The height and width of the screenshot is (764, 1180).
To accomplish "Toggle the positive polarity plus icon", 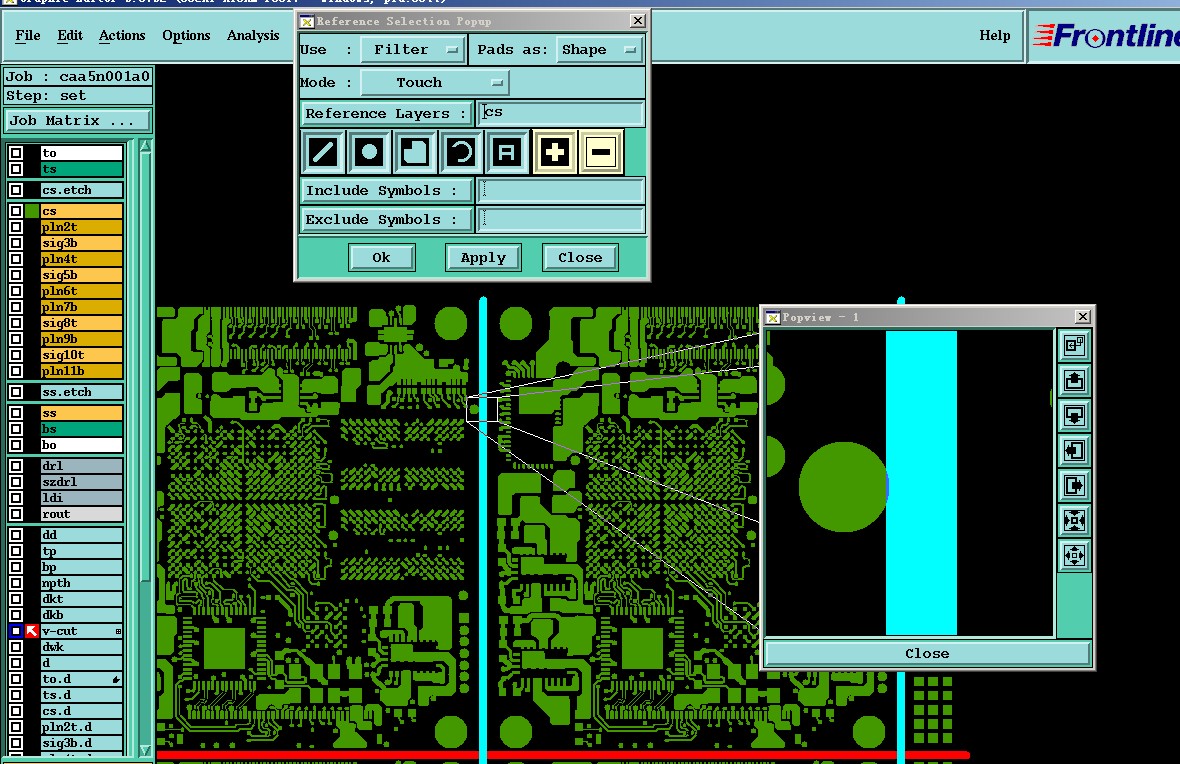I will (x=555, y=152).
